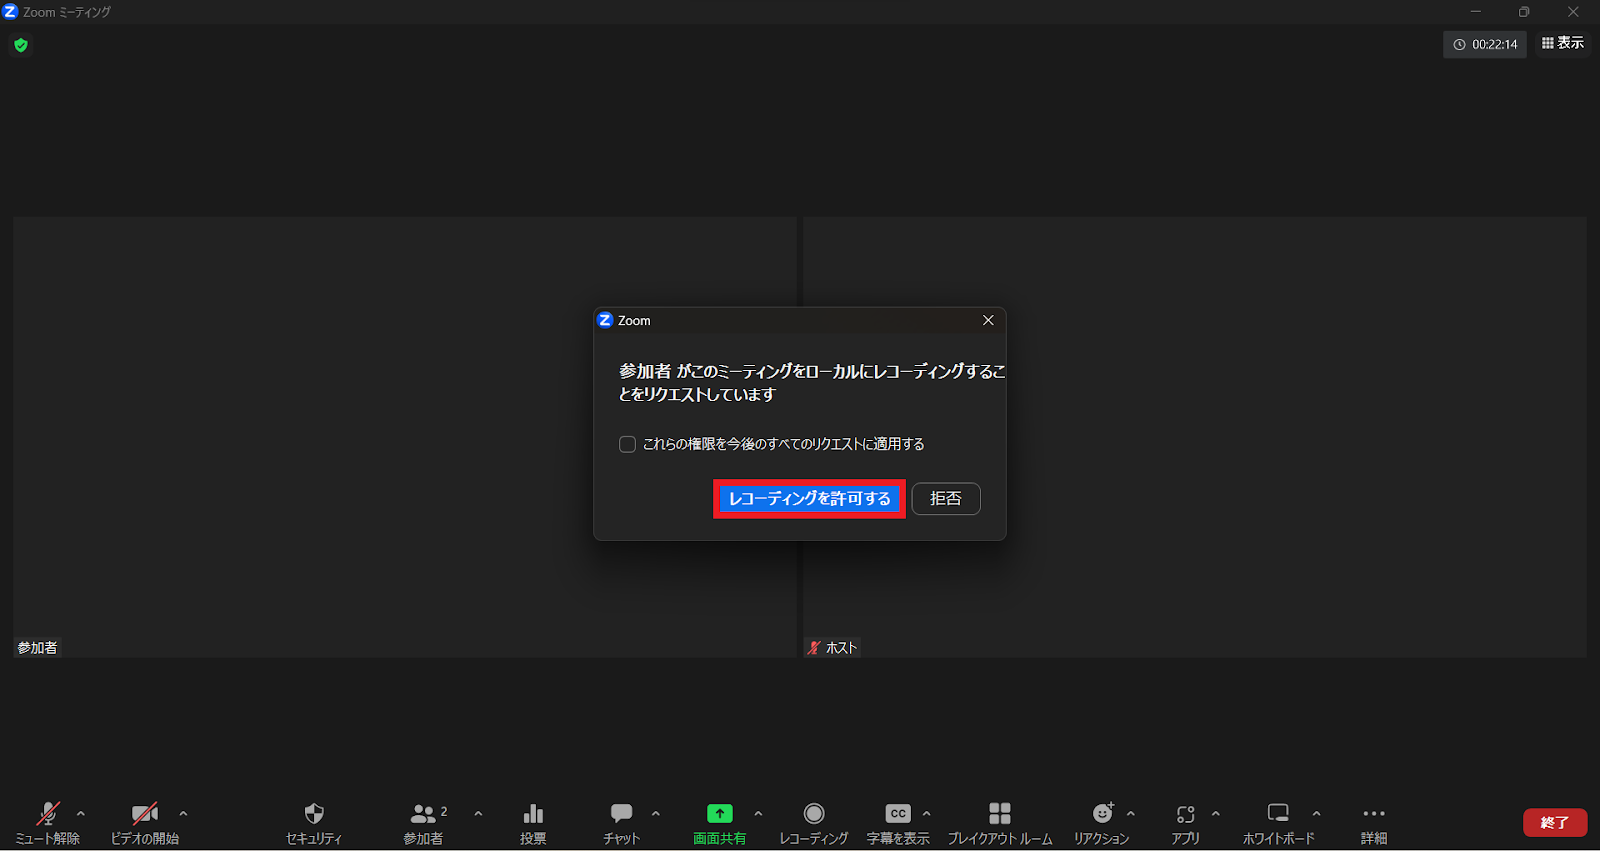The image size is (1600, 851).
Task: Open Breakout Rooms icon
Action: click(x=999, y=814)
